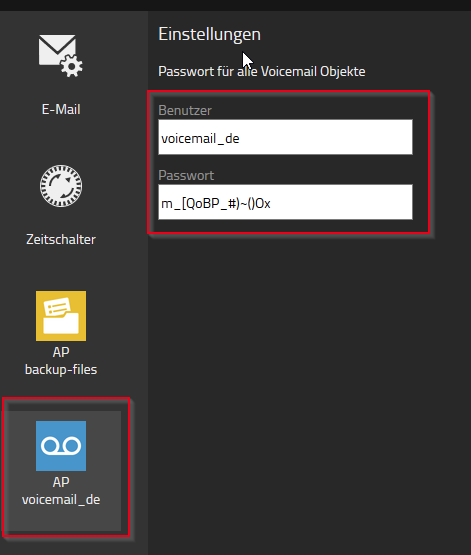Click the E-Mail label
The width and height of the screenshot is (471, 555).
coord(61,109)
